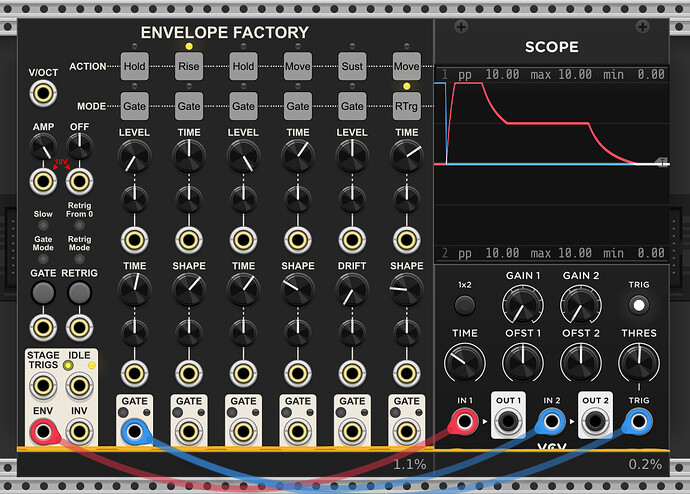Click the IDLE output jack
This screenshot has width=690, height=494.
[x=79, y=386]
